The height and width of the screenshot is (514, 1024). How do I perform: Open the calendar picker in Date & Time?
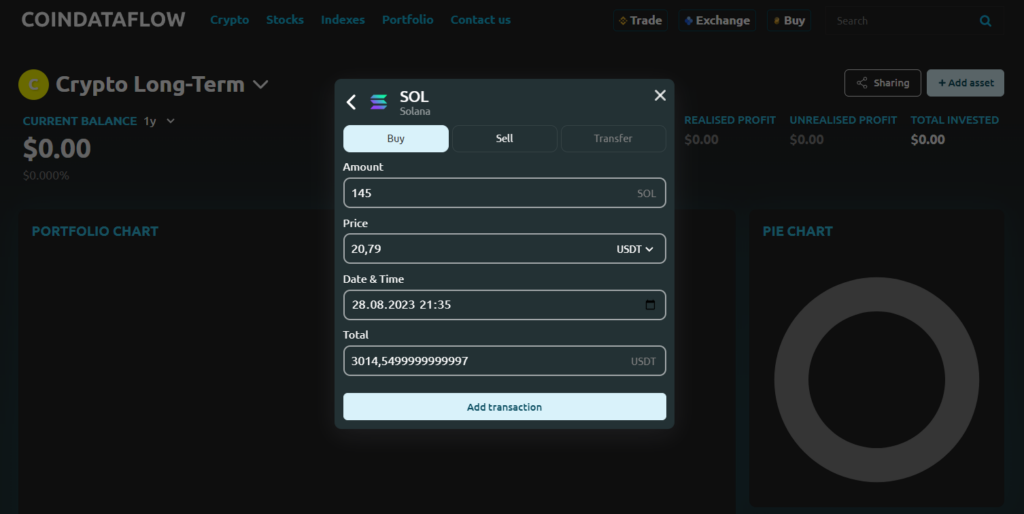(x=650, y=305)
